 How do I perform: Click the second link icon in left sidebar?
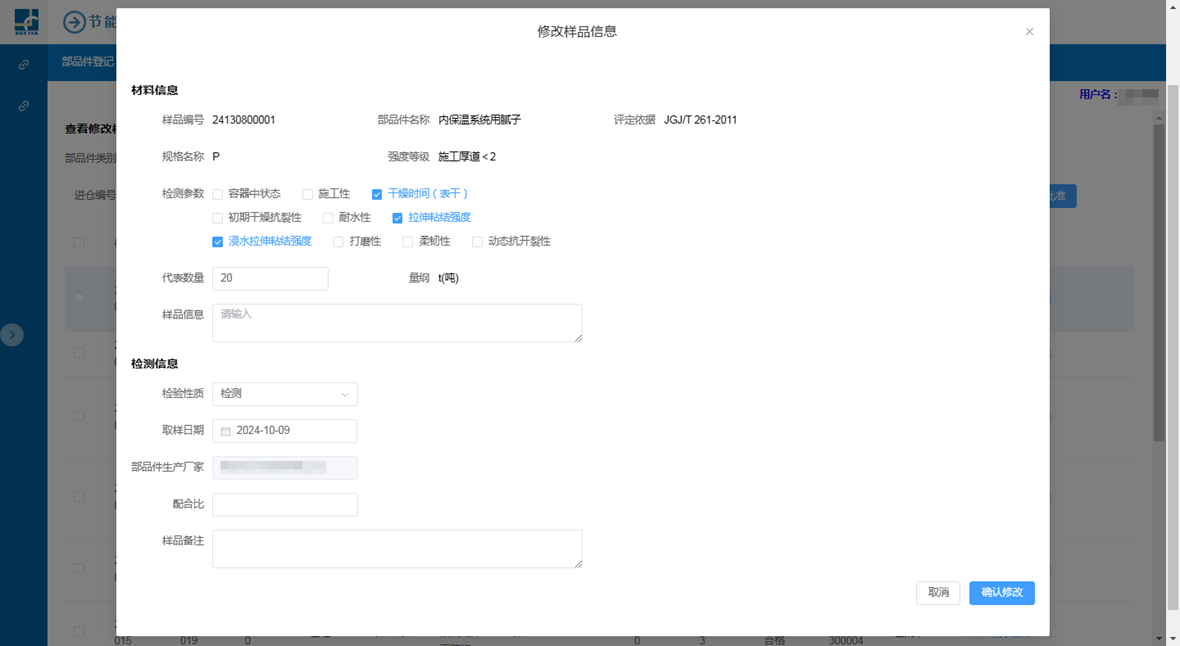click(x=24, y=106)
